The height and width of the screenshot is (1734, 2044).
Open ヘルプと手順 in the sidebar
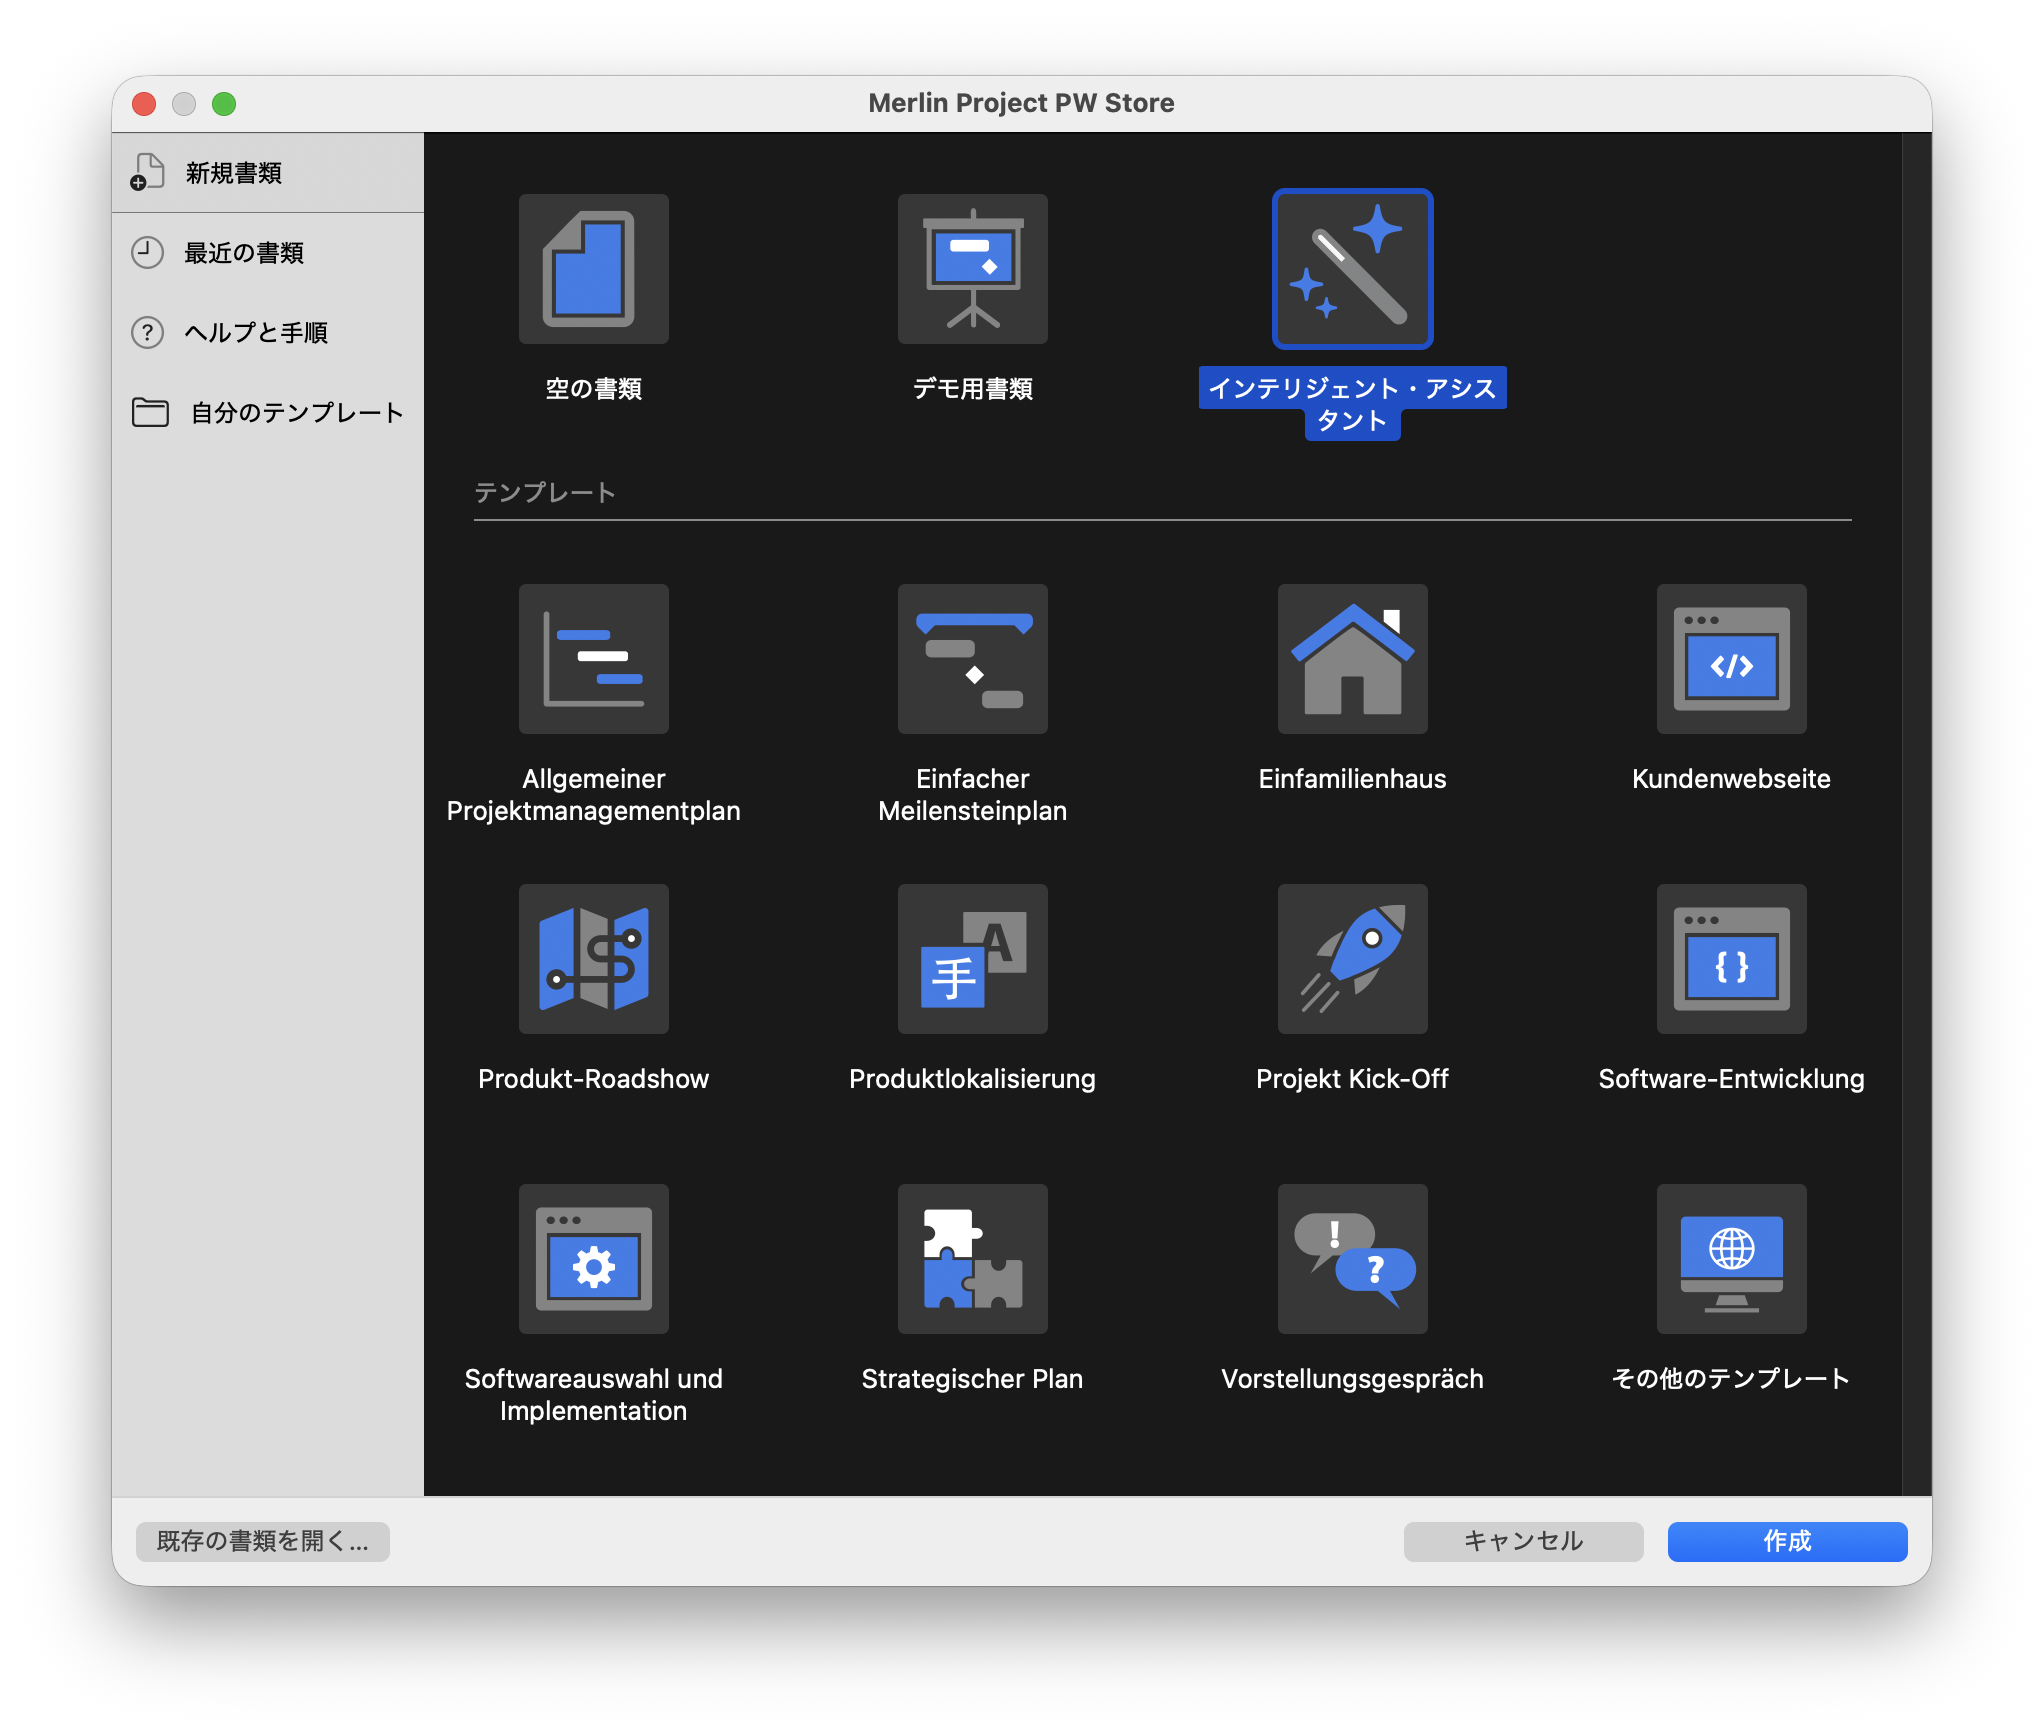click(268, 333)
